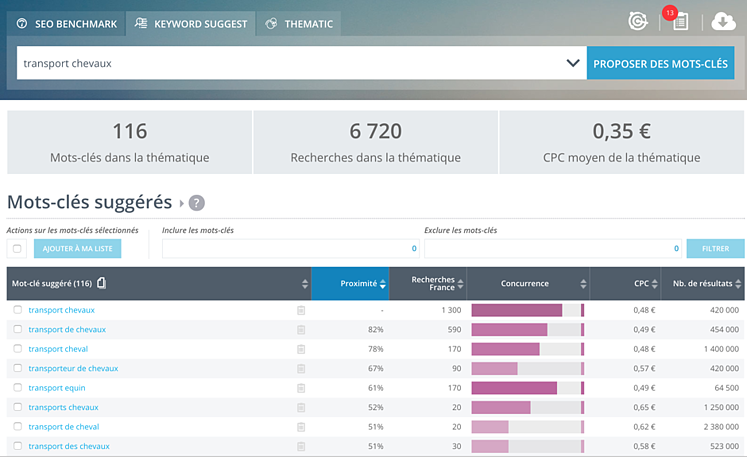Sort by Concurrence column
747x457 pixels.
[528, 284]
